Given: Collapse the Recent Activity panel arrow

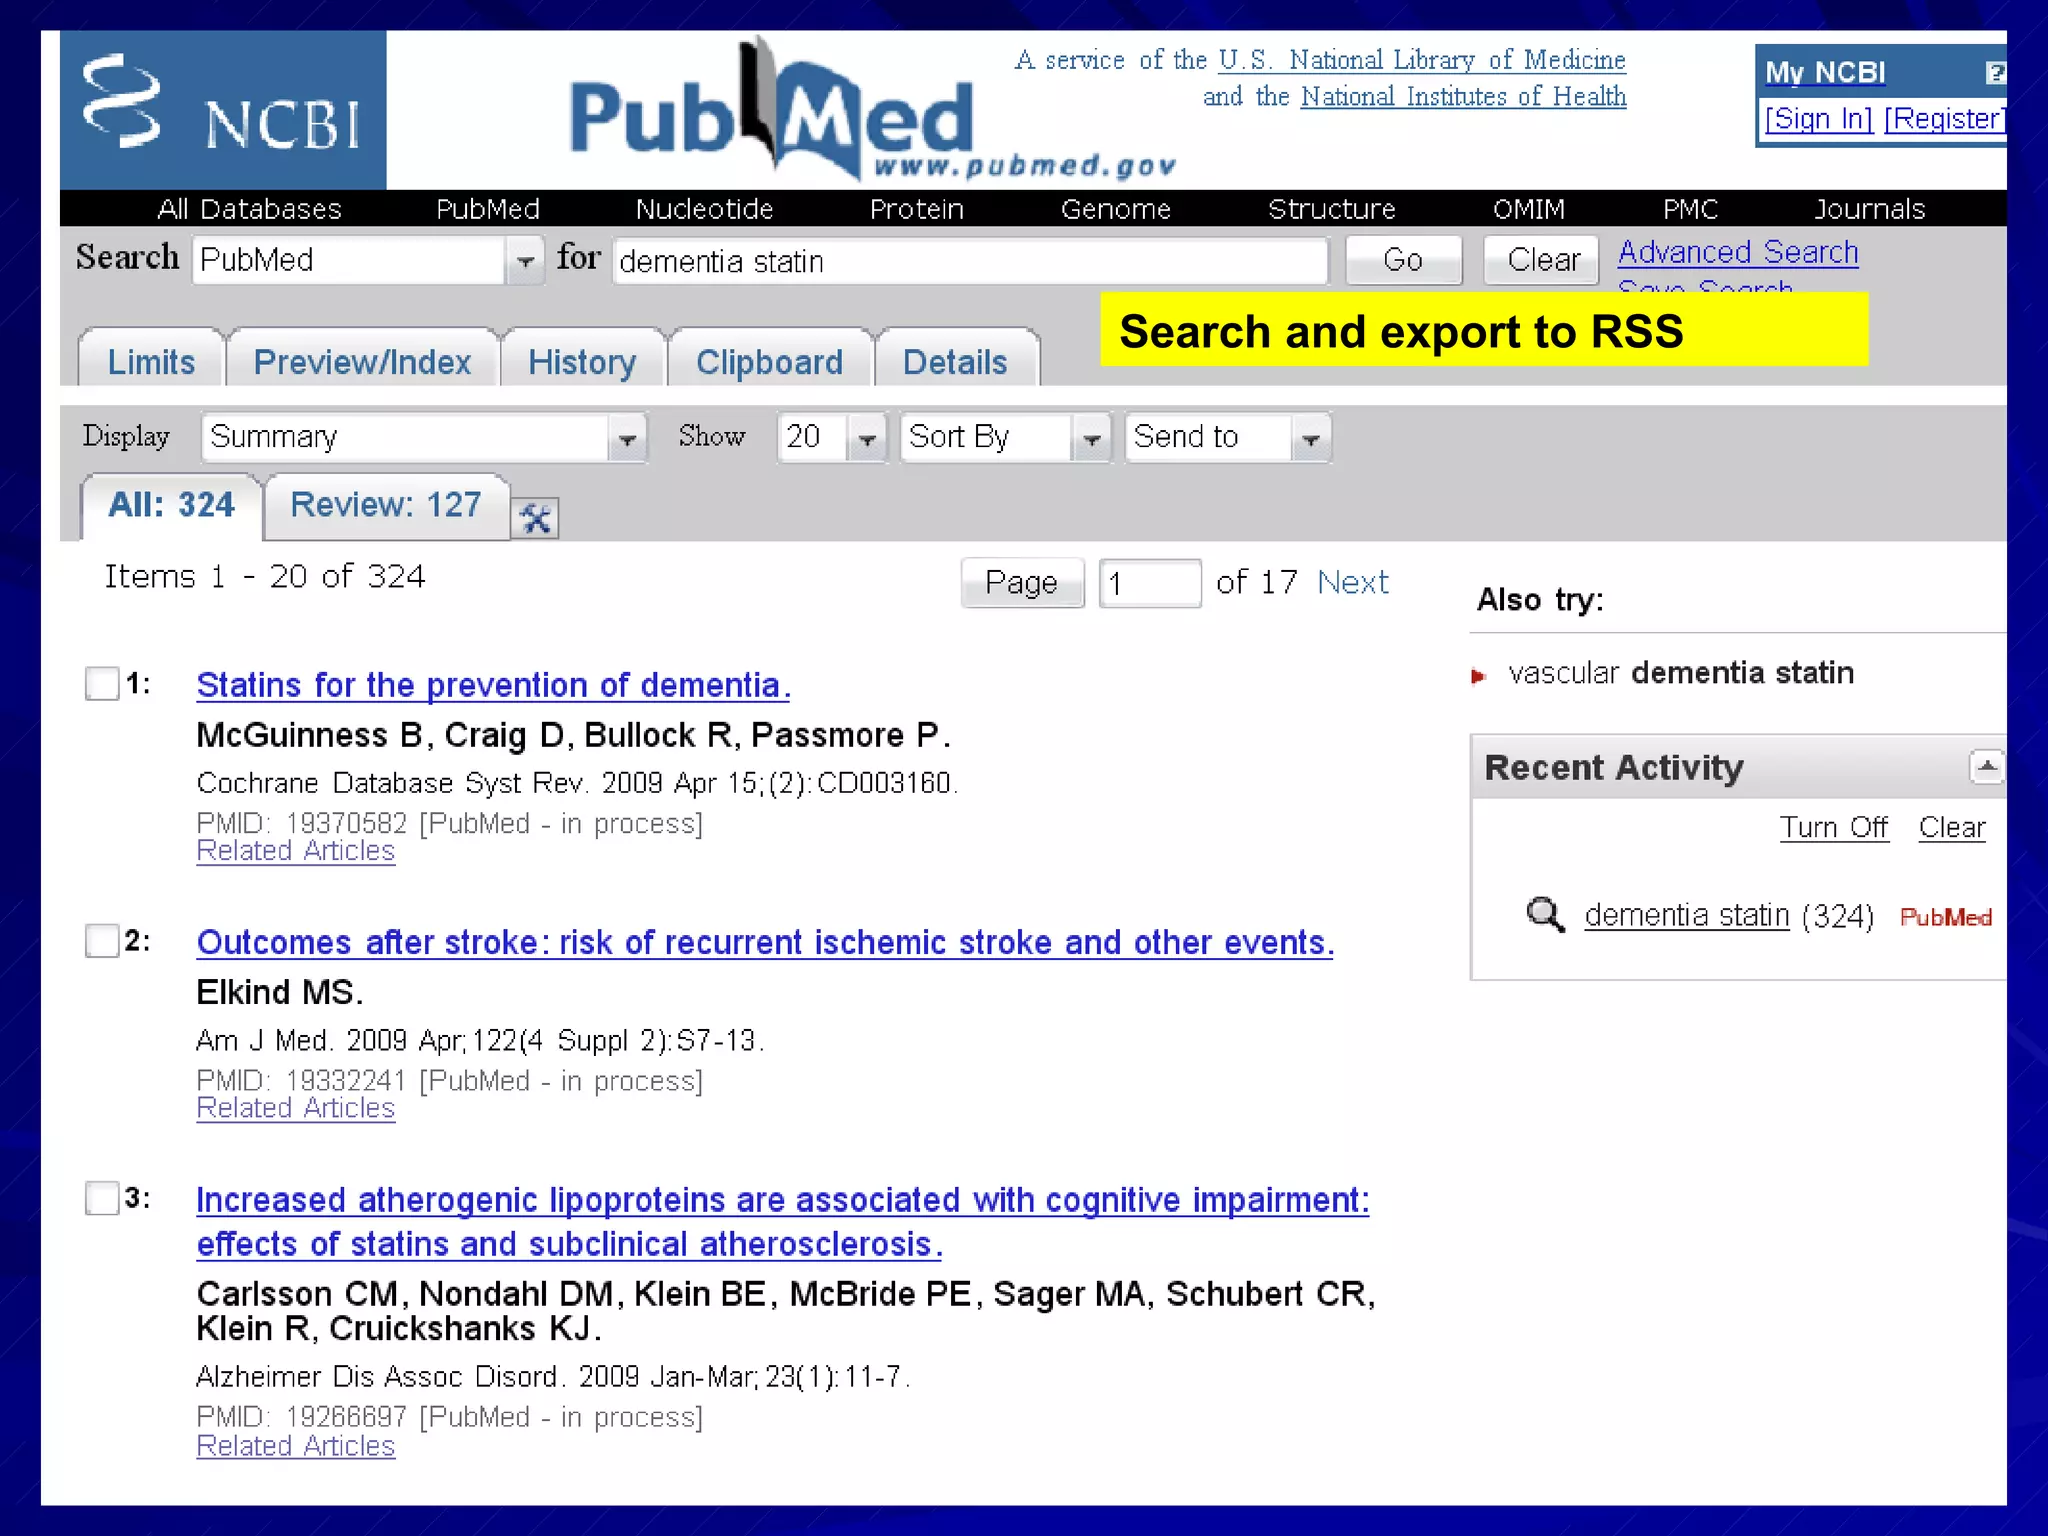Looking at the screenshot, I should [1986, 767].
